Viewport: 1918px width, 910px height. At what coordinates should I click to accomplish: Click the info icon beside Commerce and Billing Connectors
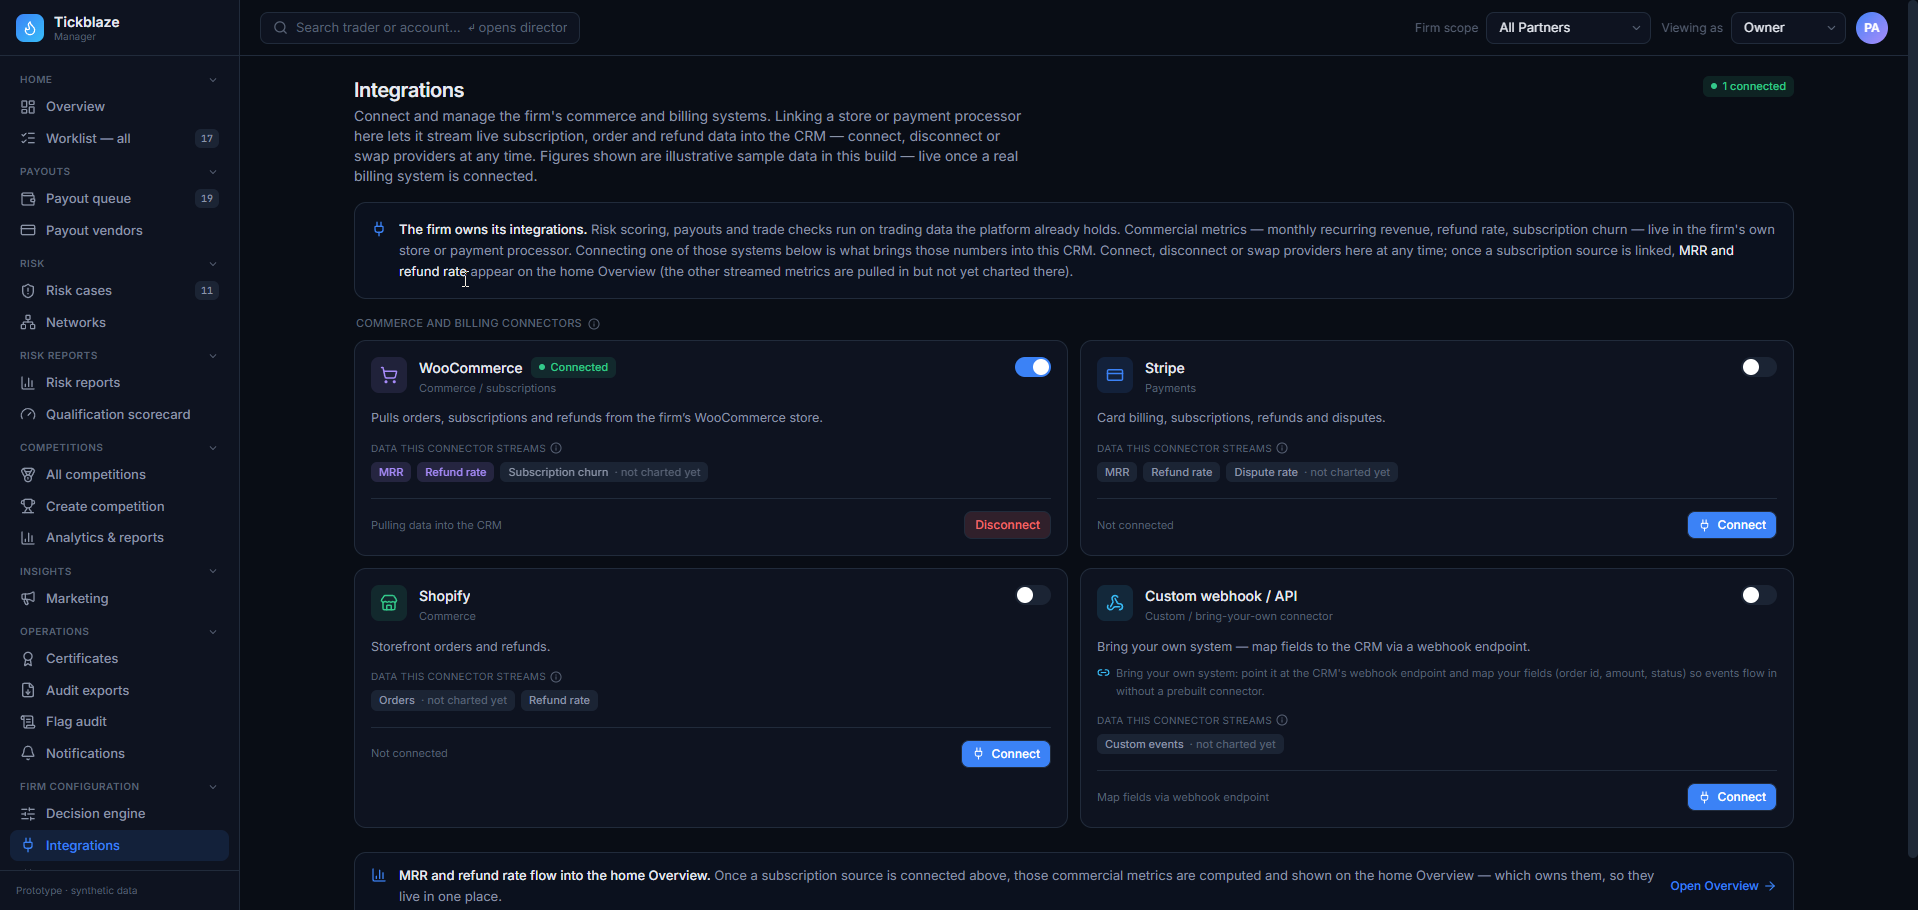594,324
